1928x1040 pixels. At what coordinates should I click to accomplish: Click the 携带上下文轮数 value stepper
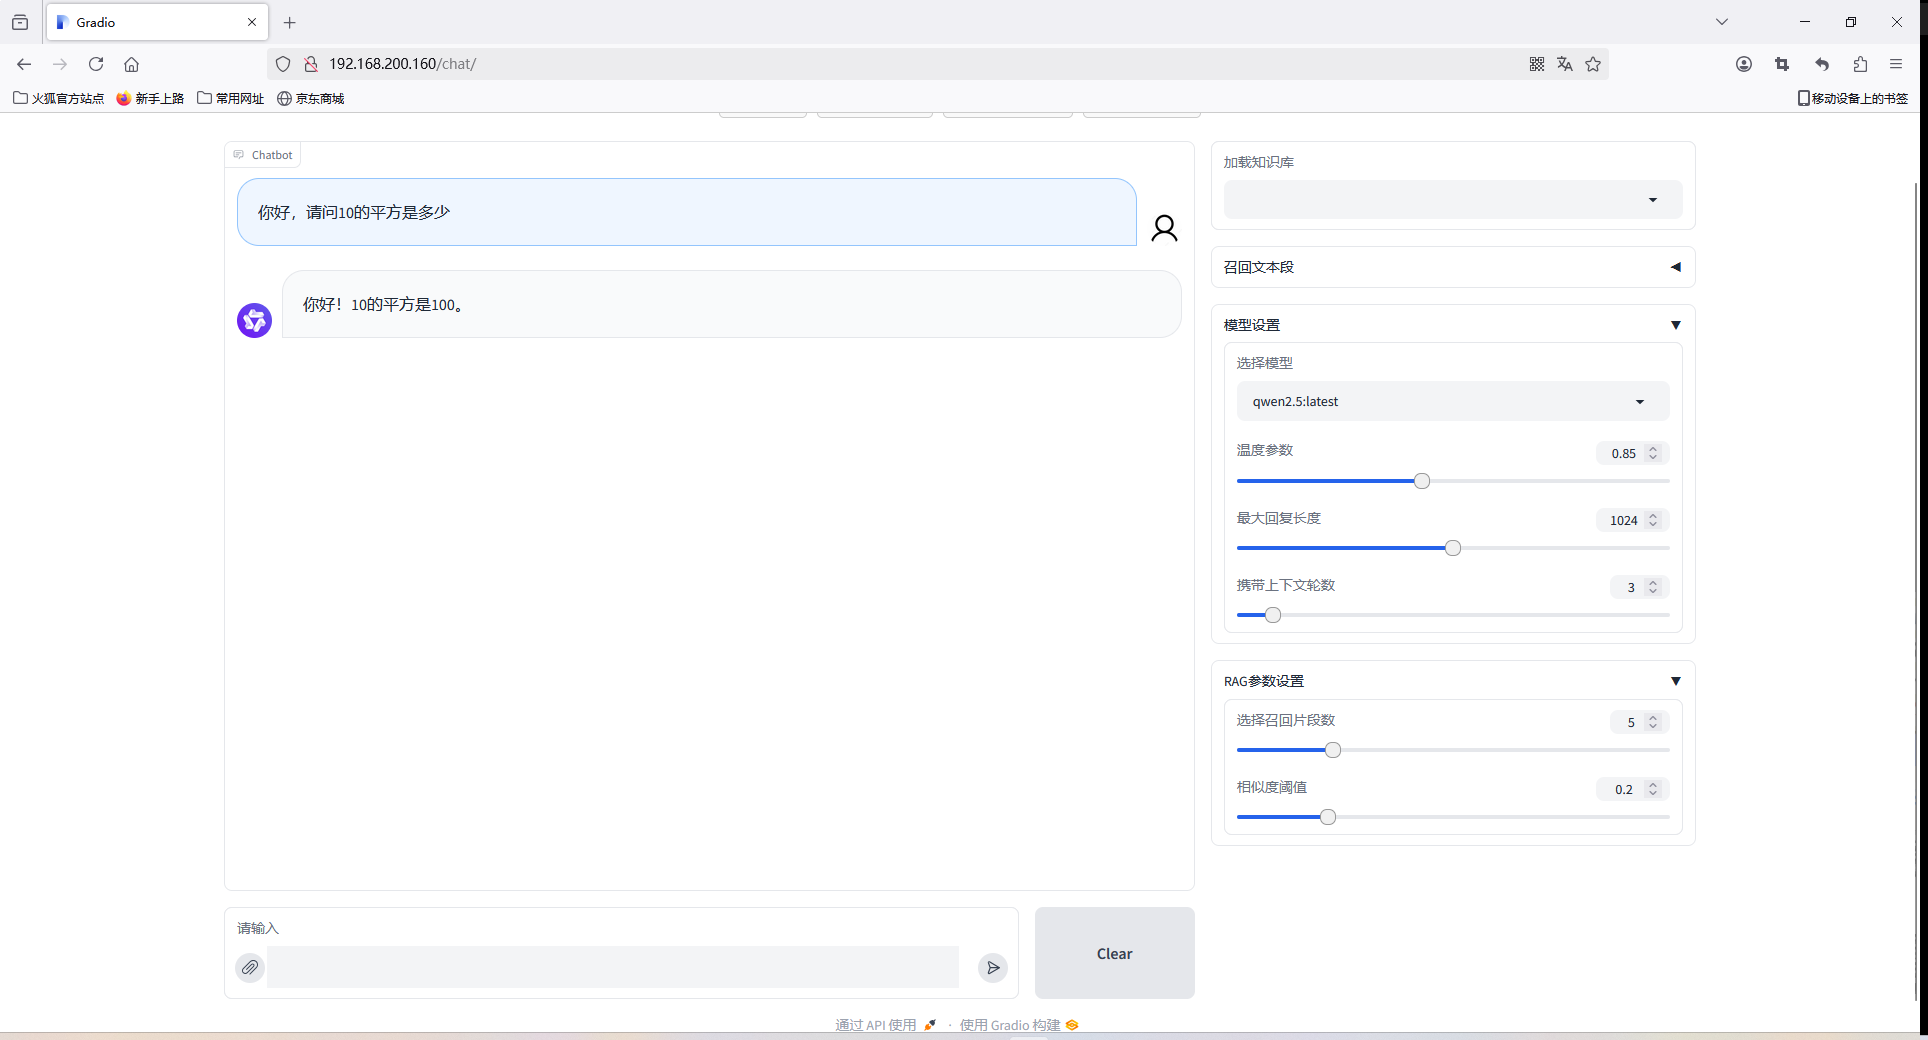click(1653, 587)
